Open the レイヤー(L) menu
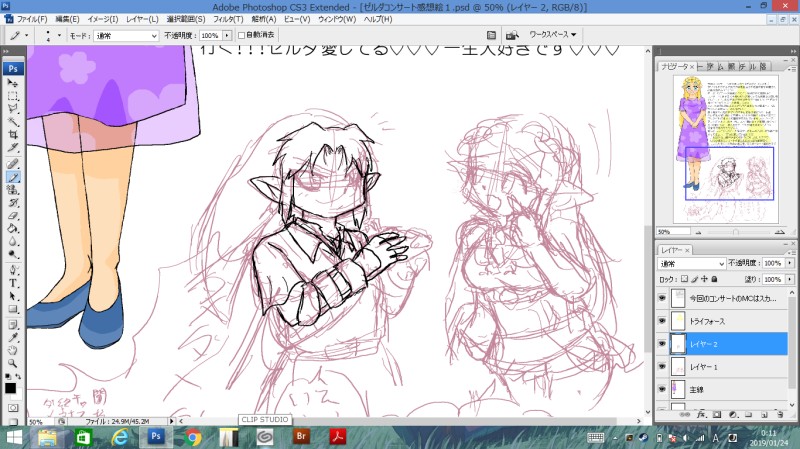800x449 pixels. pyautogui.click(x=142, y=19)
